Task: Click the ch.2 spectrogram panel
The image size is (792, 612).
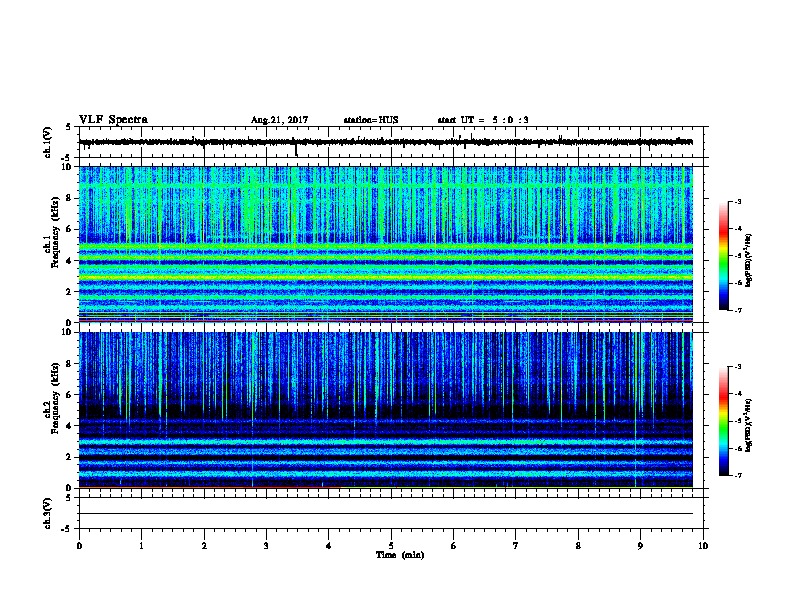Action: [x=386, y=410]
